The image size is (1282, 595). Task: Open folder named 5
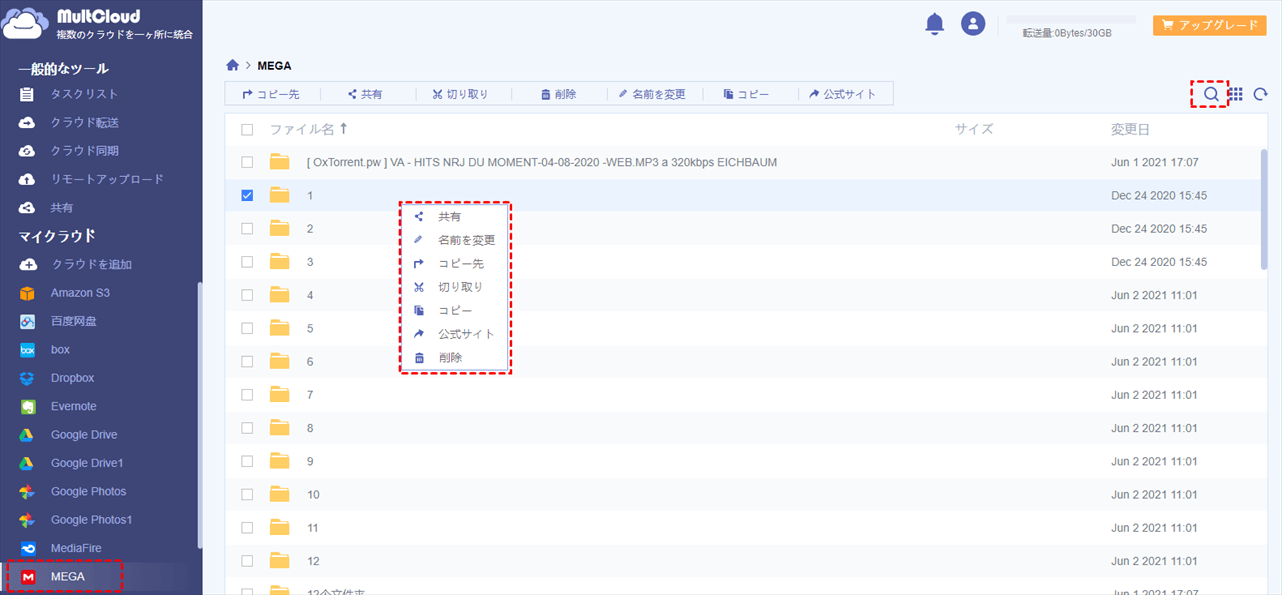pyautogui.click(x=310, y=328)
